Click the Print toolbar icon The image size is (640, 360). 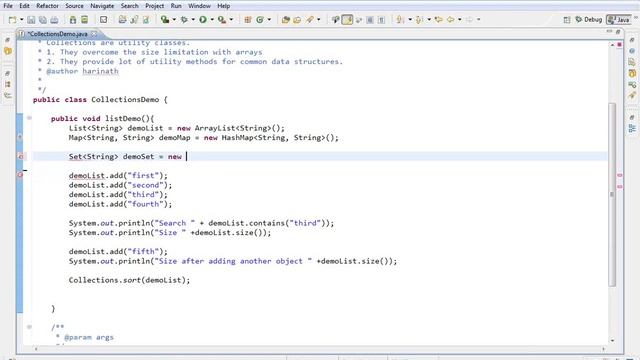54,20
